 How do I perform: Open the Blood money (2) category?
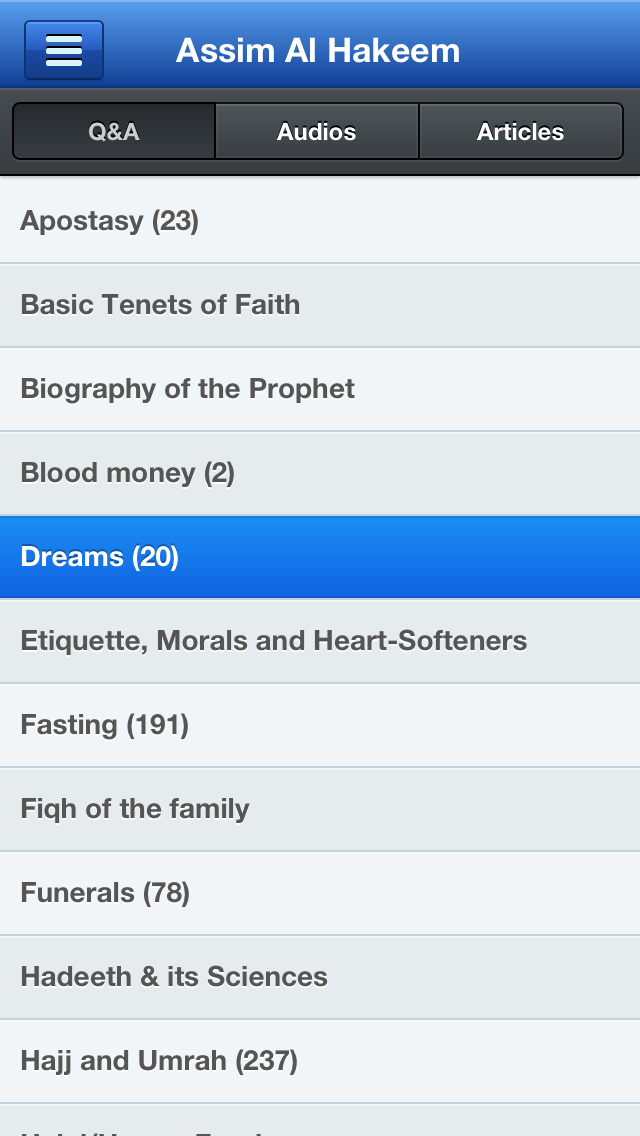[x=320, y=473]
